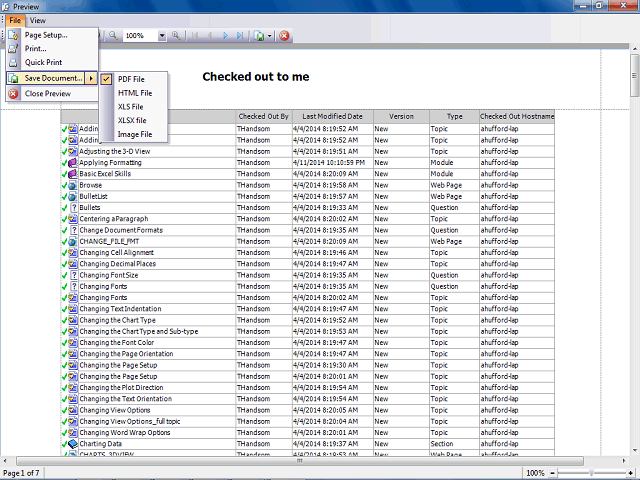Screen dimensions: 640x480
Task: Save document as XLS File
Action: click(x=130, y=107)
